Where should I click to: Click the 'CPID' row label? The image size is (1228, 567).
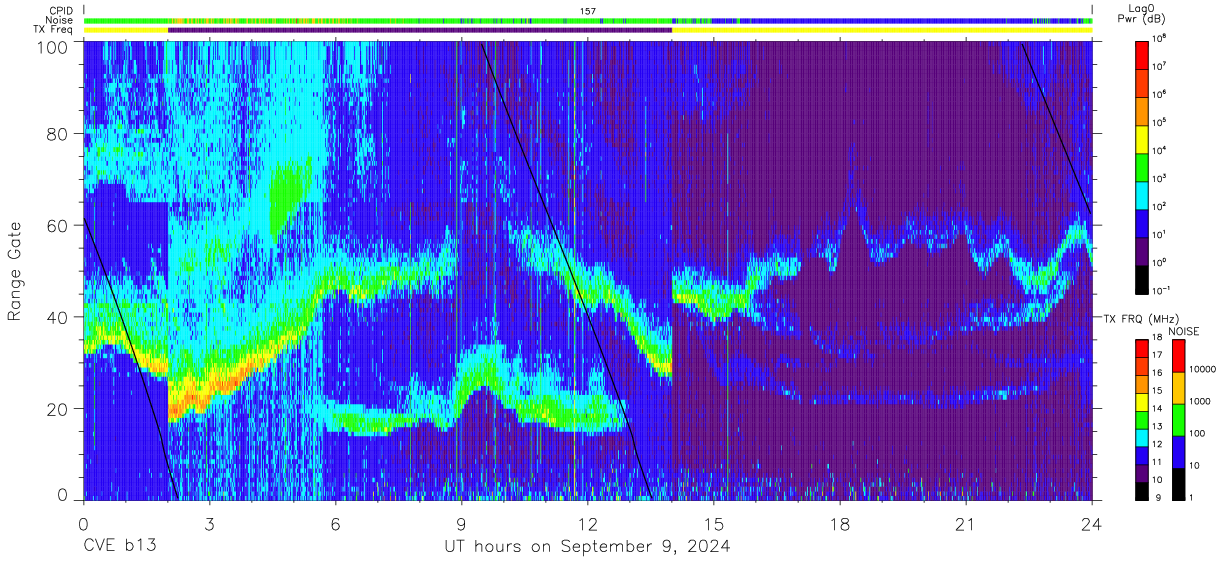point(62,10)
